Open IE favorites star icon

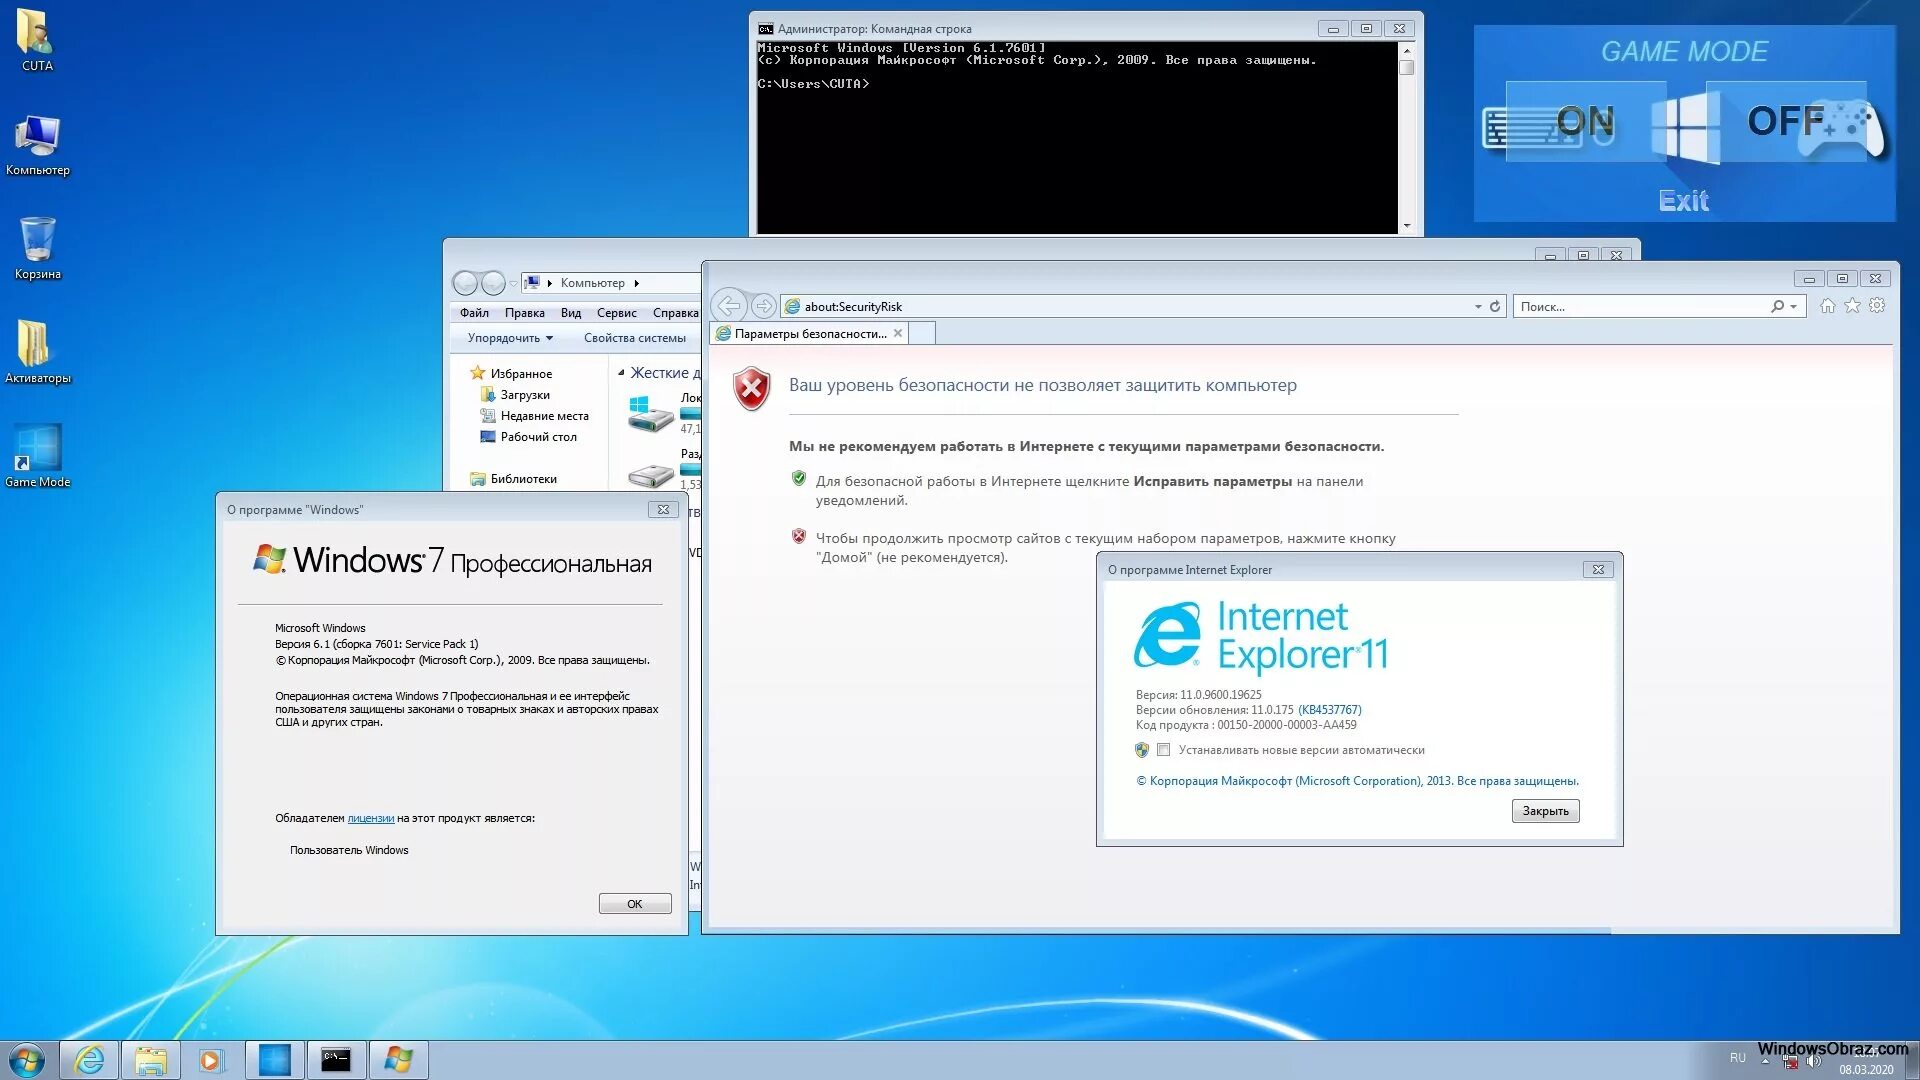coord(1853,306)
